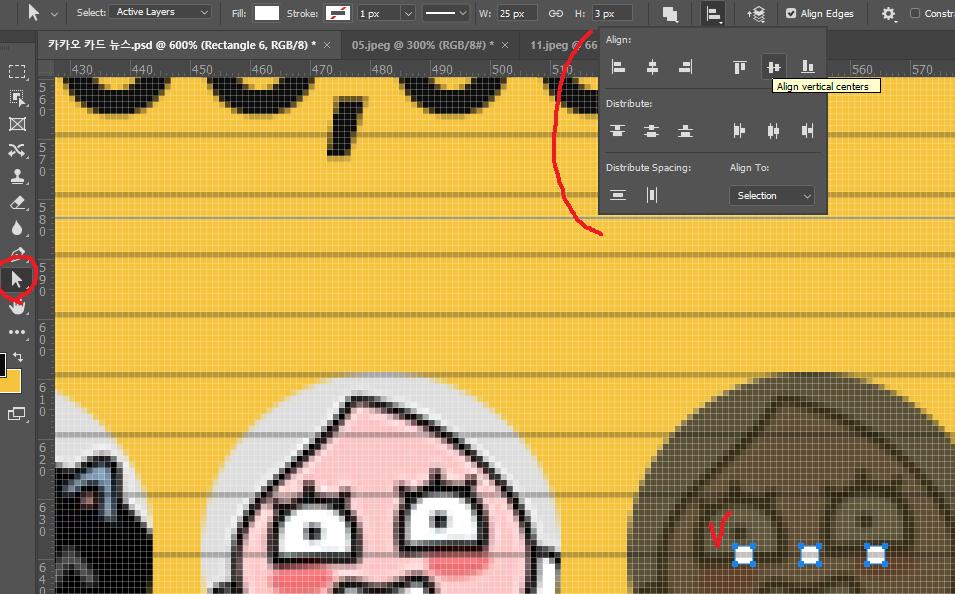The height and width of the screenshot is (594, 955).
Task: Click the middle selected white rectangle
Action: [810, 555]
